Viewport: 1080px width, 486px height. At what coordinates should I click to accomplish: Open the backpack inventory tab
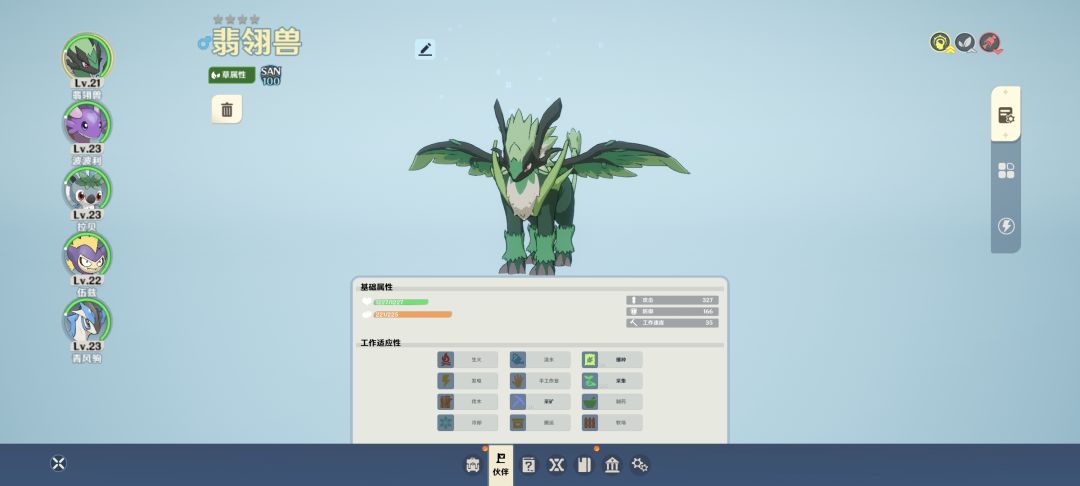coord(472,465)
